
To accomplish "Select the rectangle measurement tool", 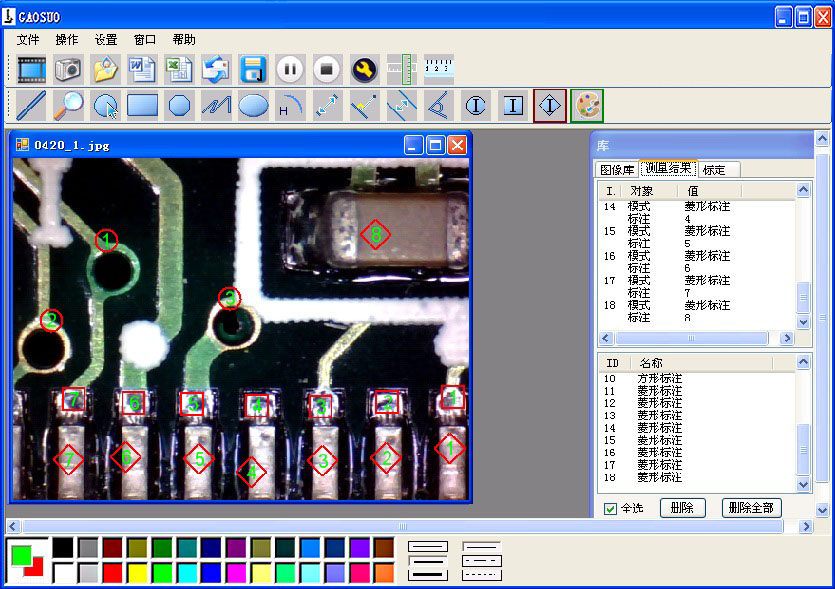I will tap(142, 105).
